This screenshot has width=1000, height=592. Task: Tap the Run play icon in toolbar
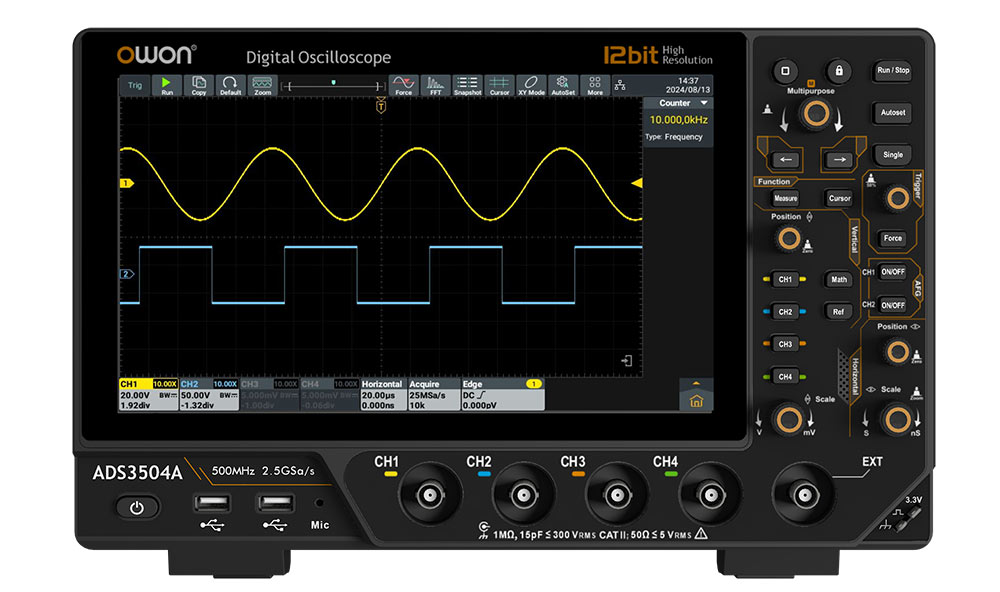pos(166,85)
